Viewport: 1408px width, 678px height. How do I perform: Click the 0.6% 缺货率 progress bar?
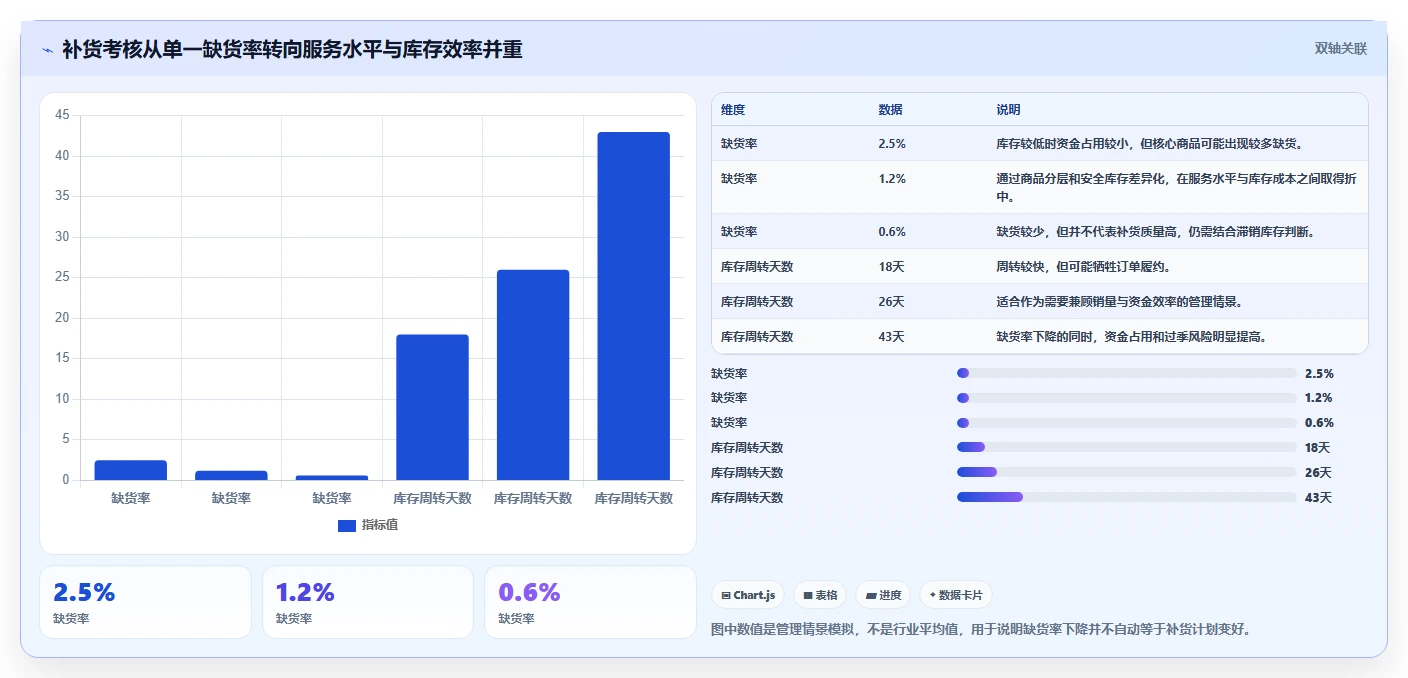tap(1126, 423)
